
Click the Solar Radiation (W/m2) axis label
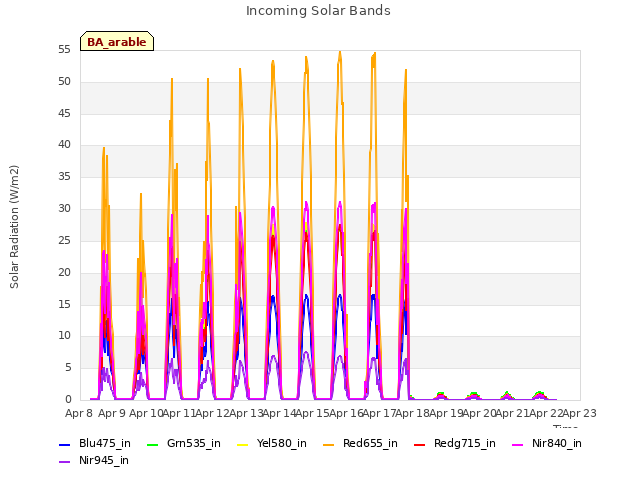14,227
